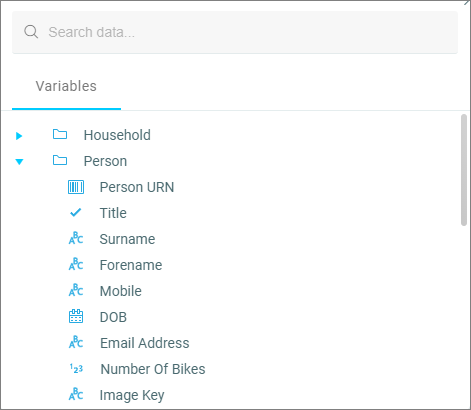
Task: Click the DOB calendar icon
Action: (x=76, y=316)
